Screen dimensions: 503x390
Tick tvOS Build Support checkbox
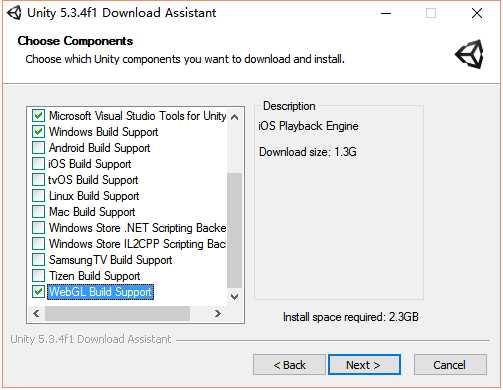click(x=38, y=180)
